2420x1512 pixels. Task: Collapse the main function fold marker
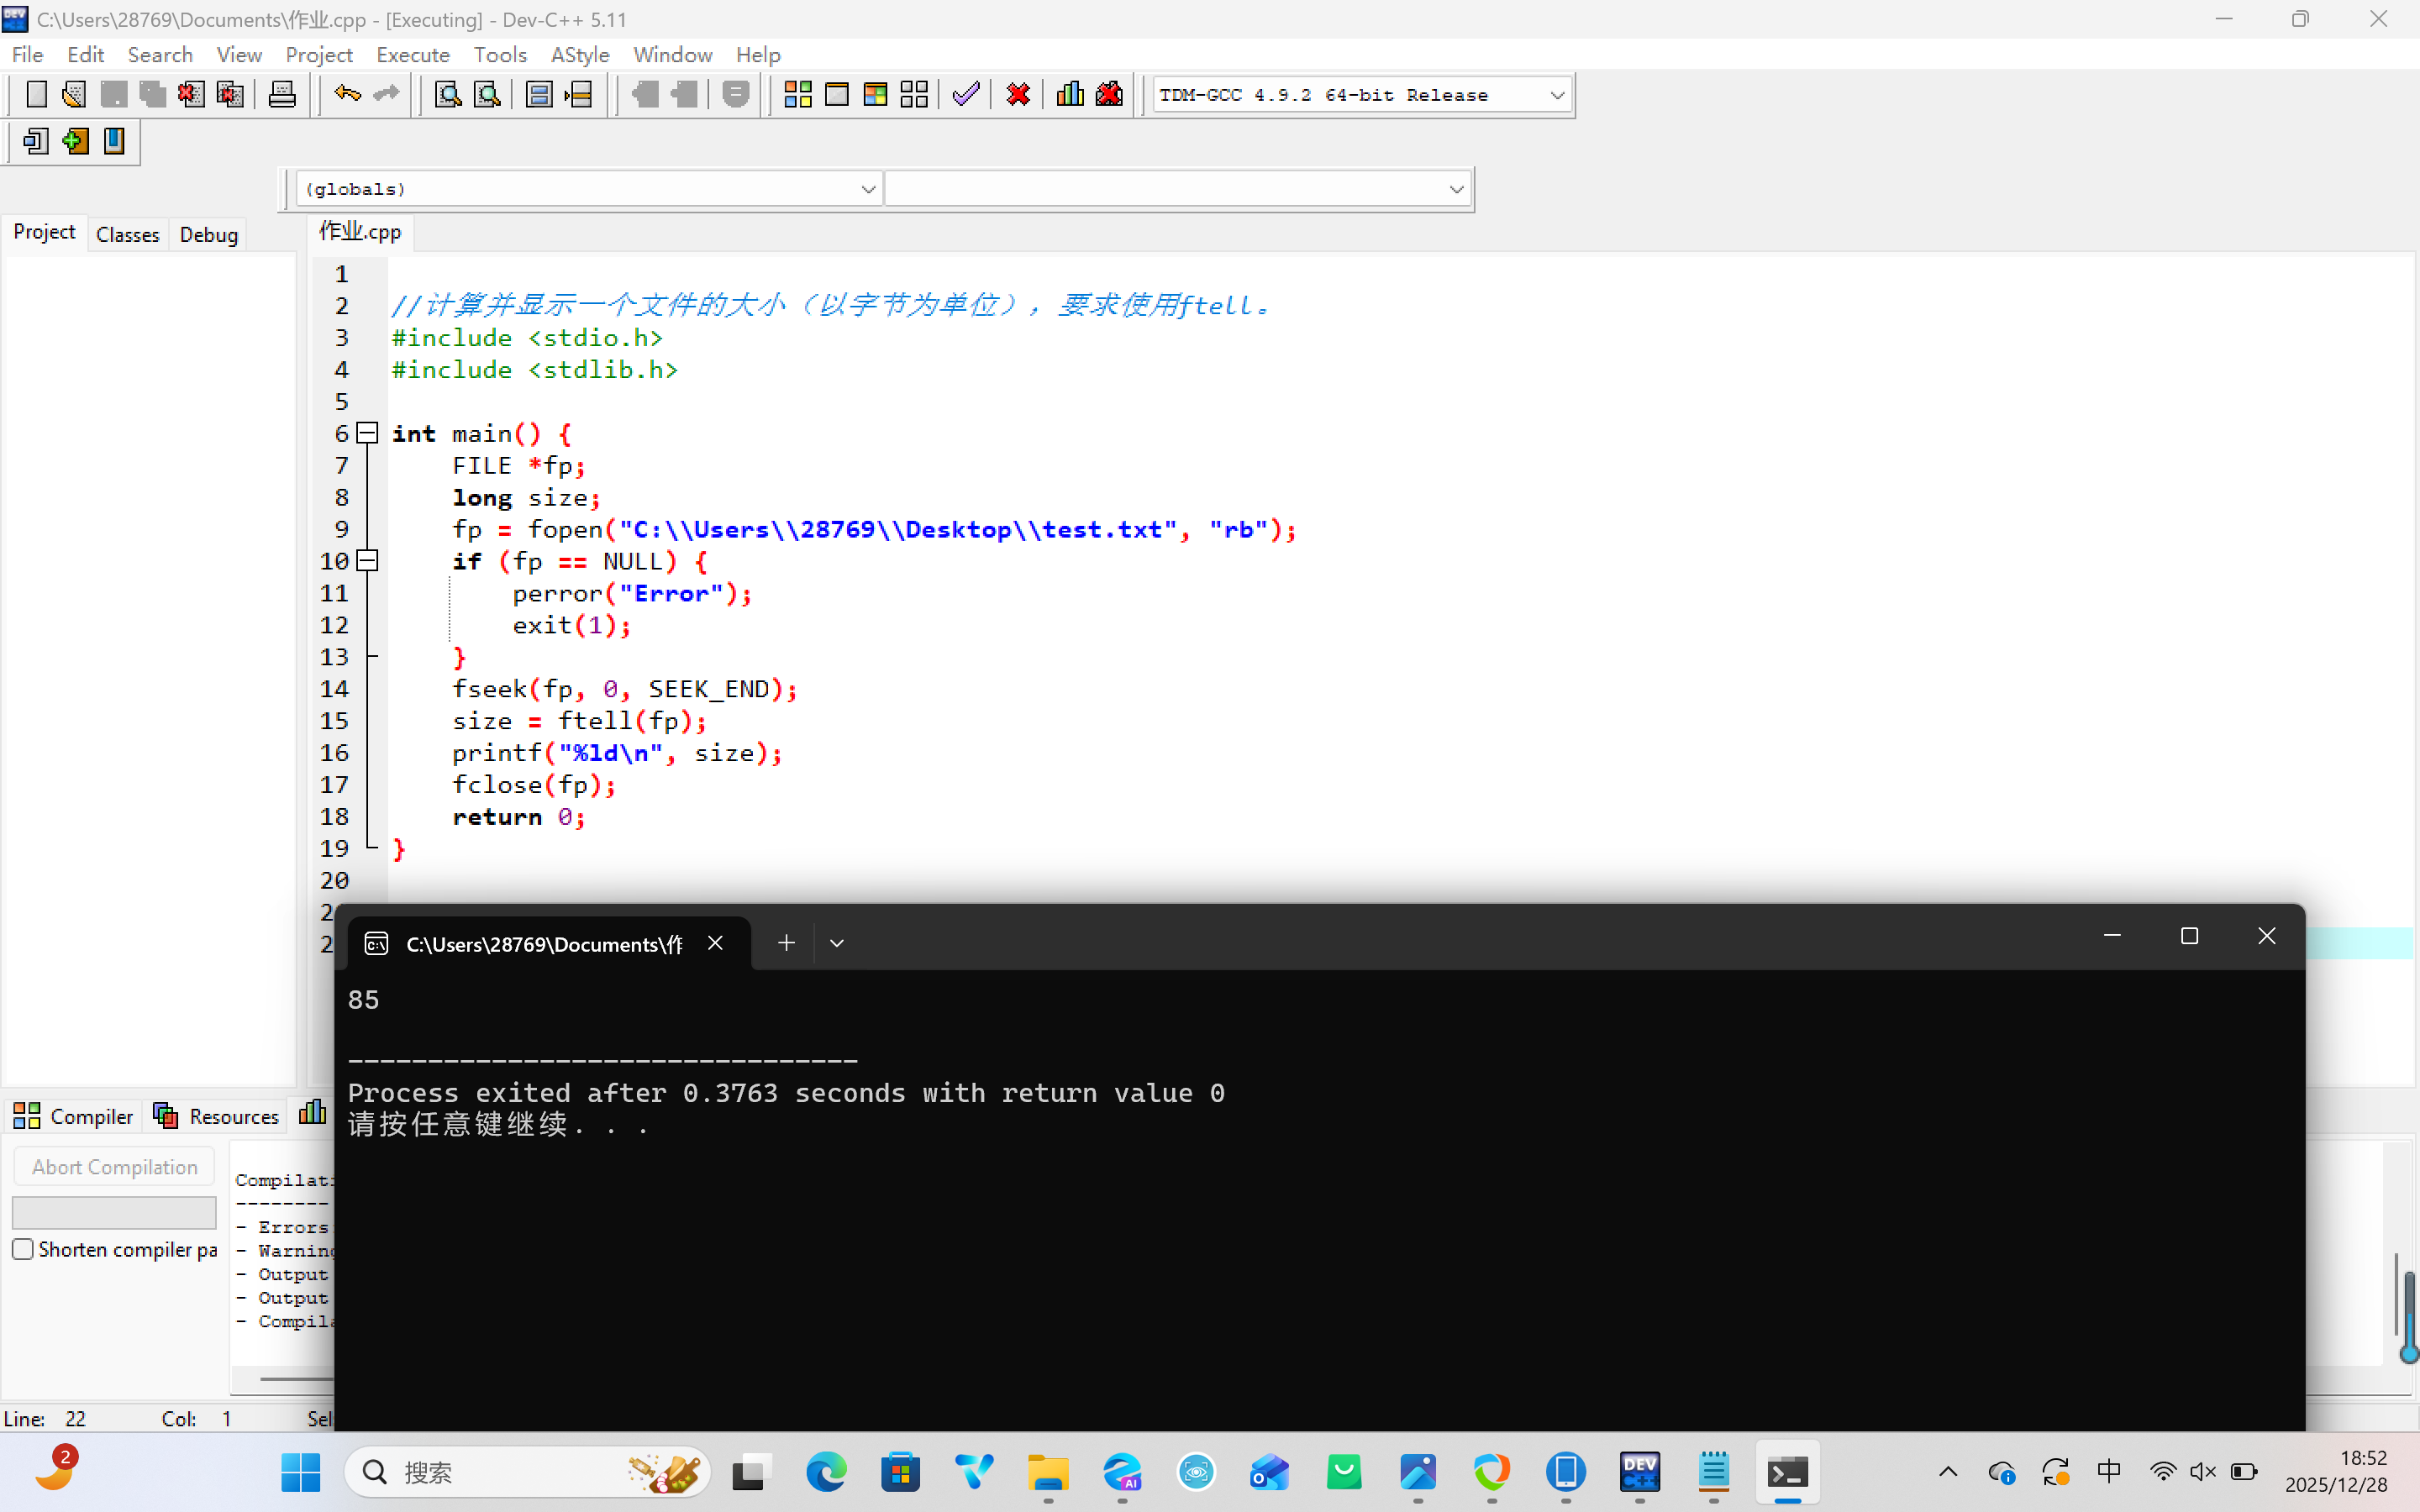click(367, 433)
